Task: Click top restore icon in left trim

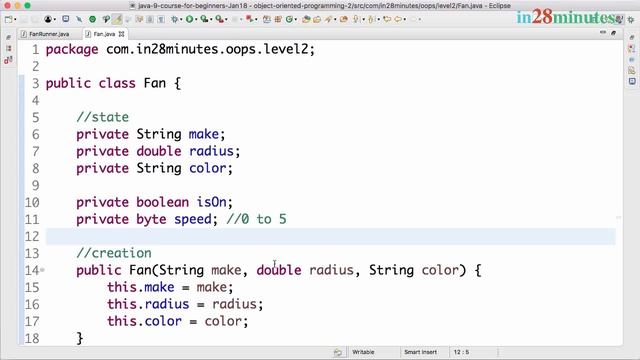Action: pyautogui.click(x=9, y=37)
